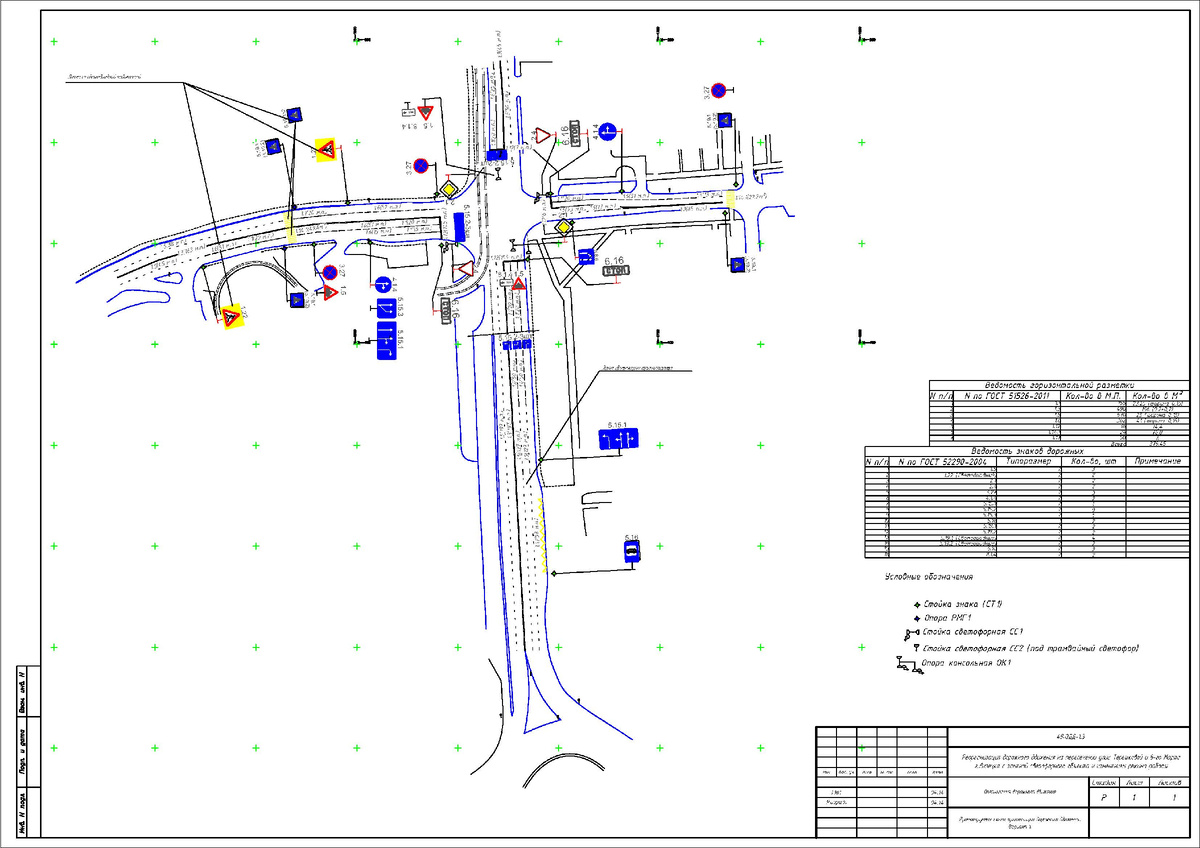Screen dimensions: 1200x848
Task: Click the 'Условные обозначения' legend heading
Action: point(928,577)
